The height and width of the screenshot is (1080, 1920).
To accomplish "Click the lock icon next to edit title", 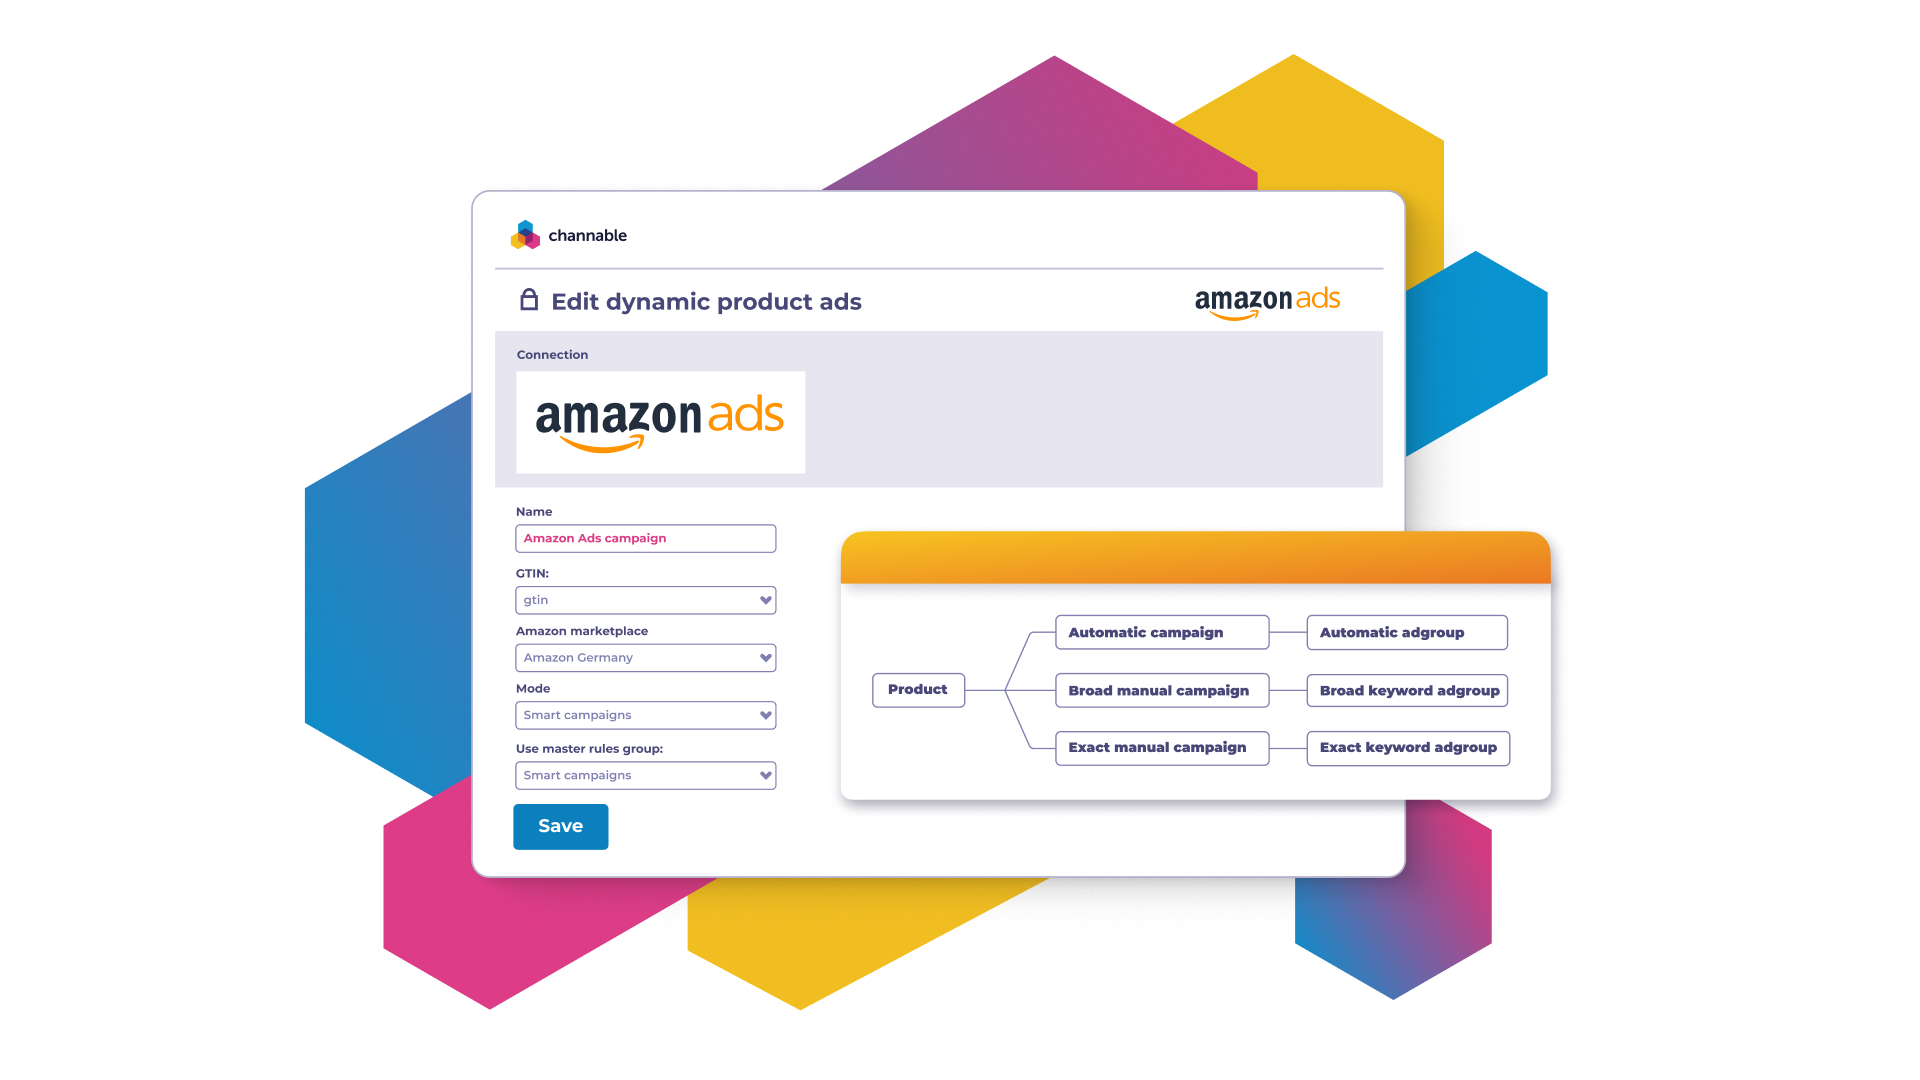I will pos(526,301).
